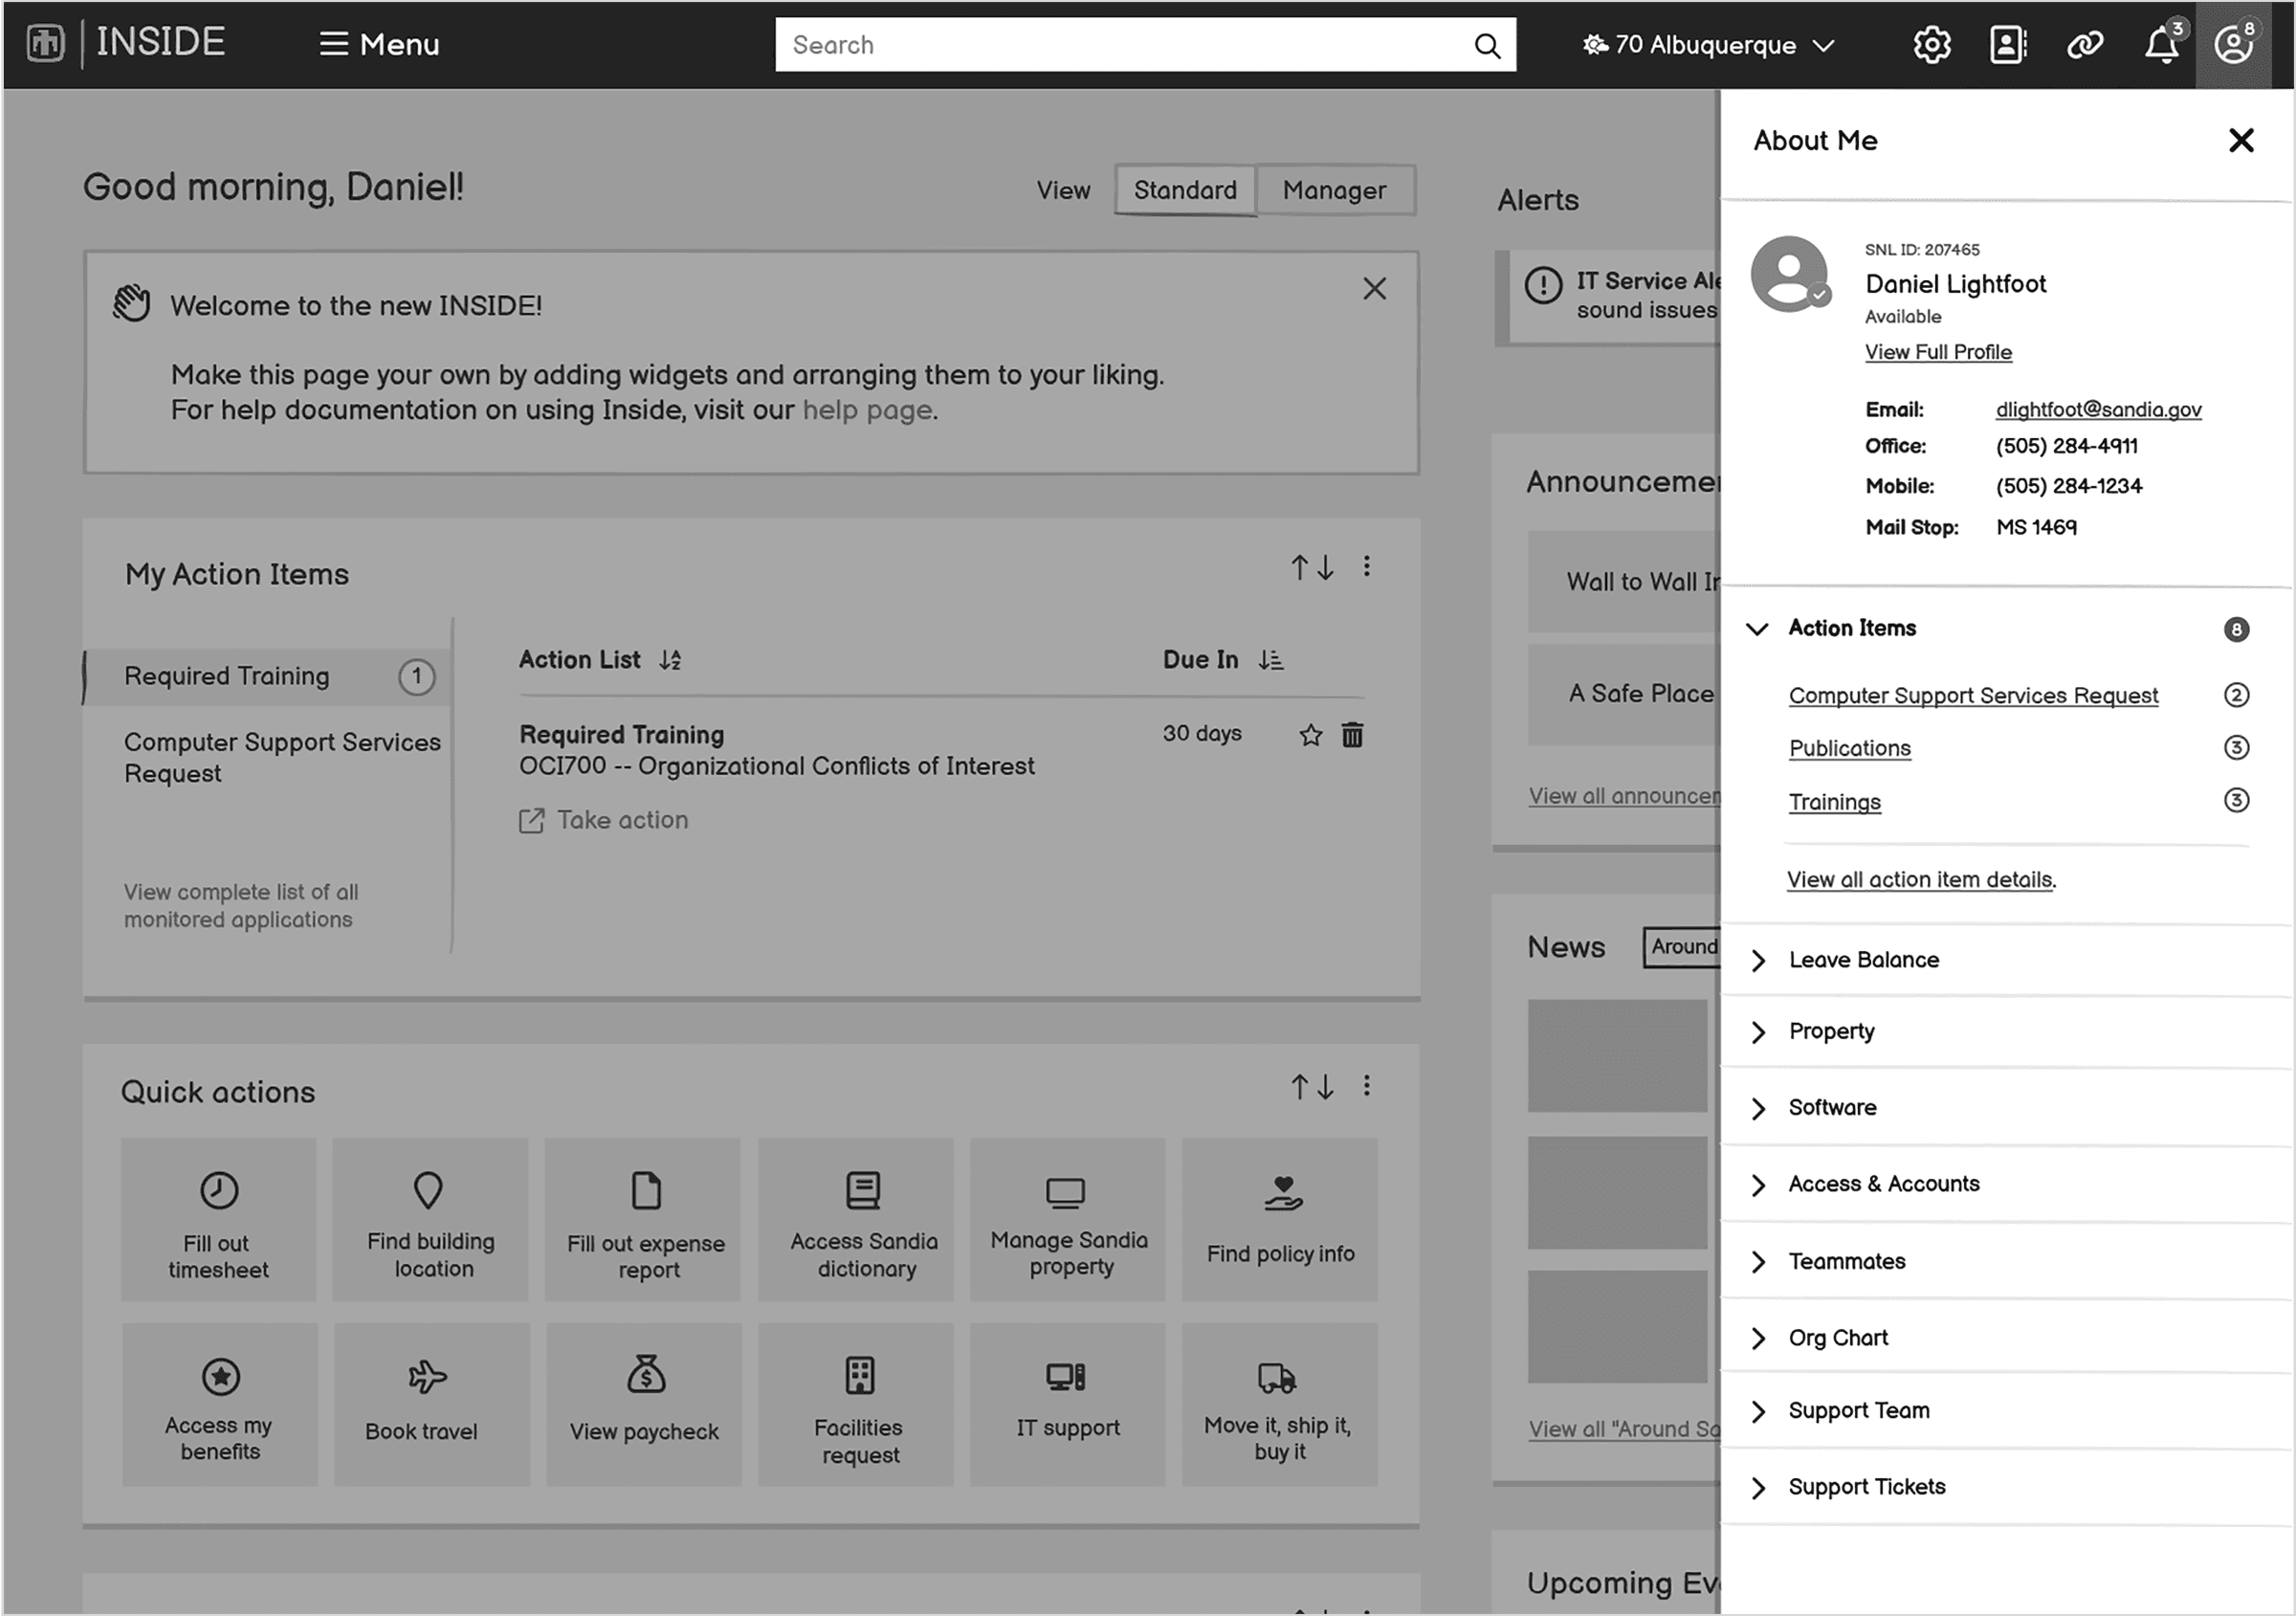
Task: Open the Computer Support Services Request list
Action: (1971, 695)
